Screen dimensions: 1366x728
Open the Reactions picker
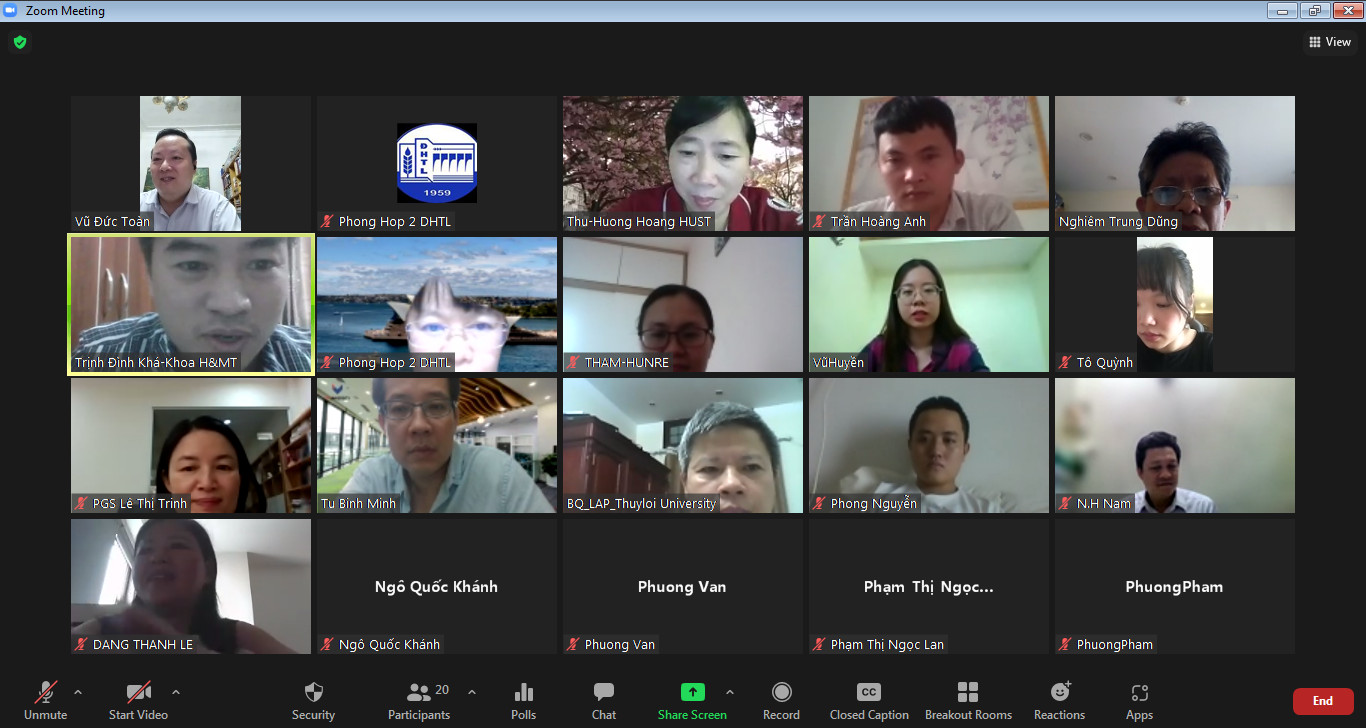click(1059, 700)
